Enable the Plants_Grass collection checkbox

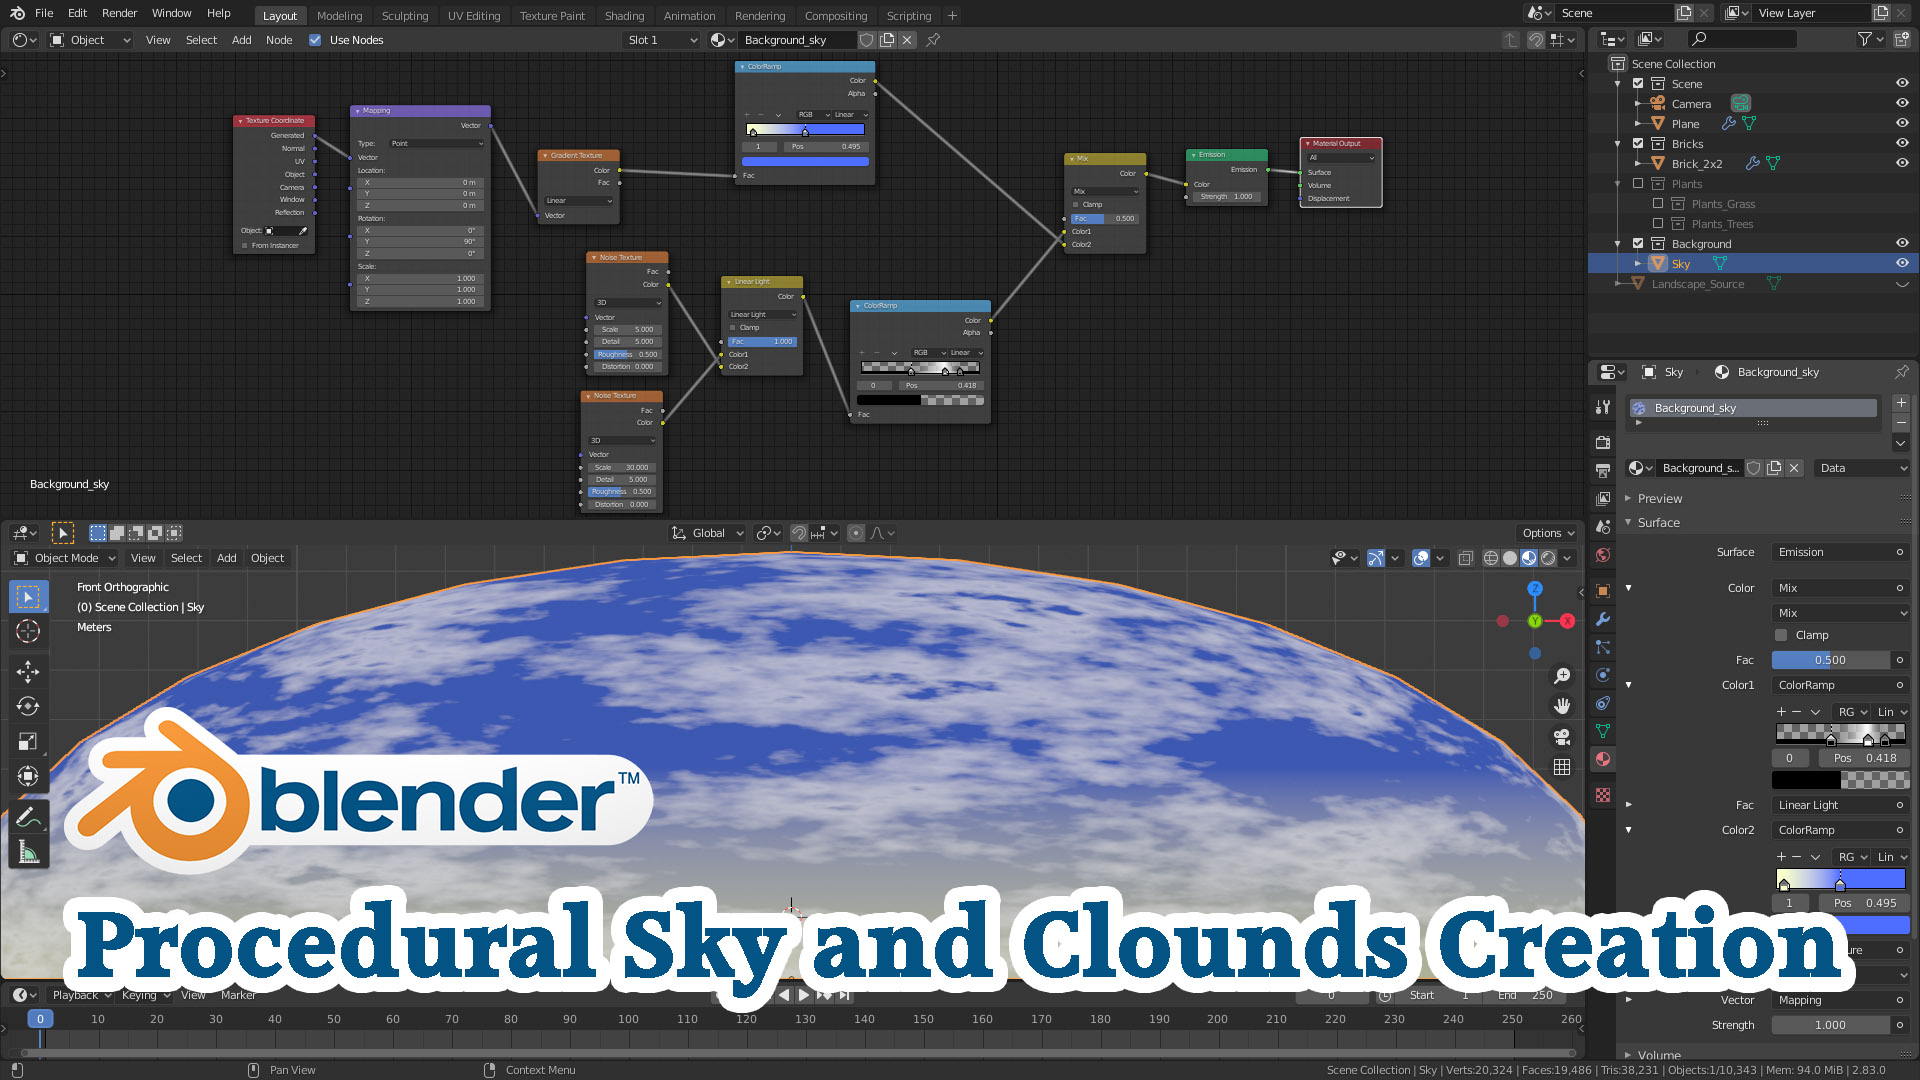coord(1658,203)
